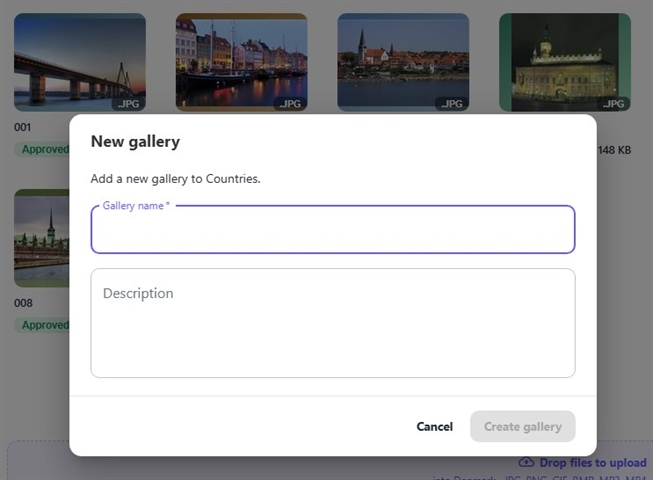The height and width of the screenshot is (480, 653).
Task: Open the church town skyline thumbnail
Action: pos(403,62)
